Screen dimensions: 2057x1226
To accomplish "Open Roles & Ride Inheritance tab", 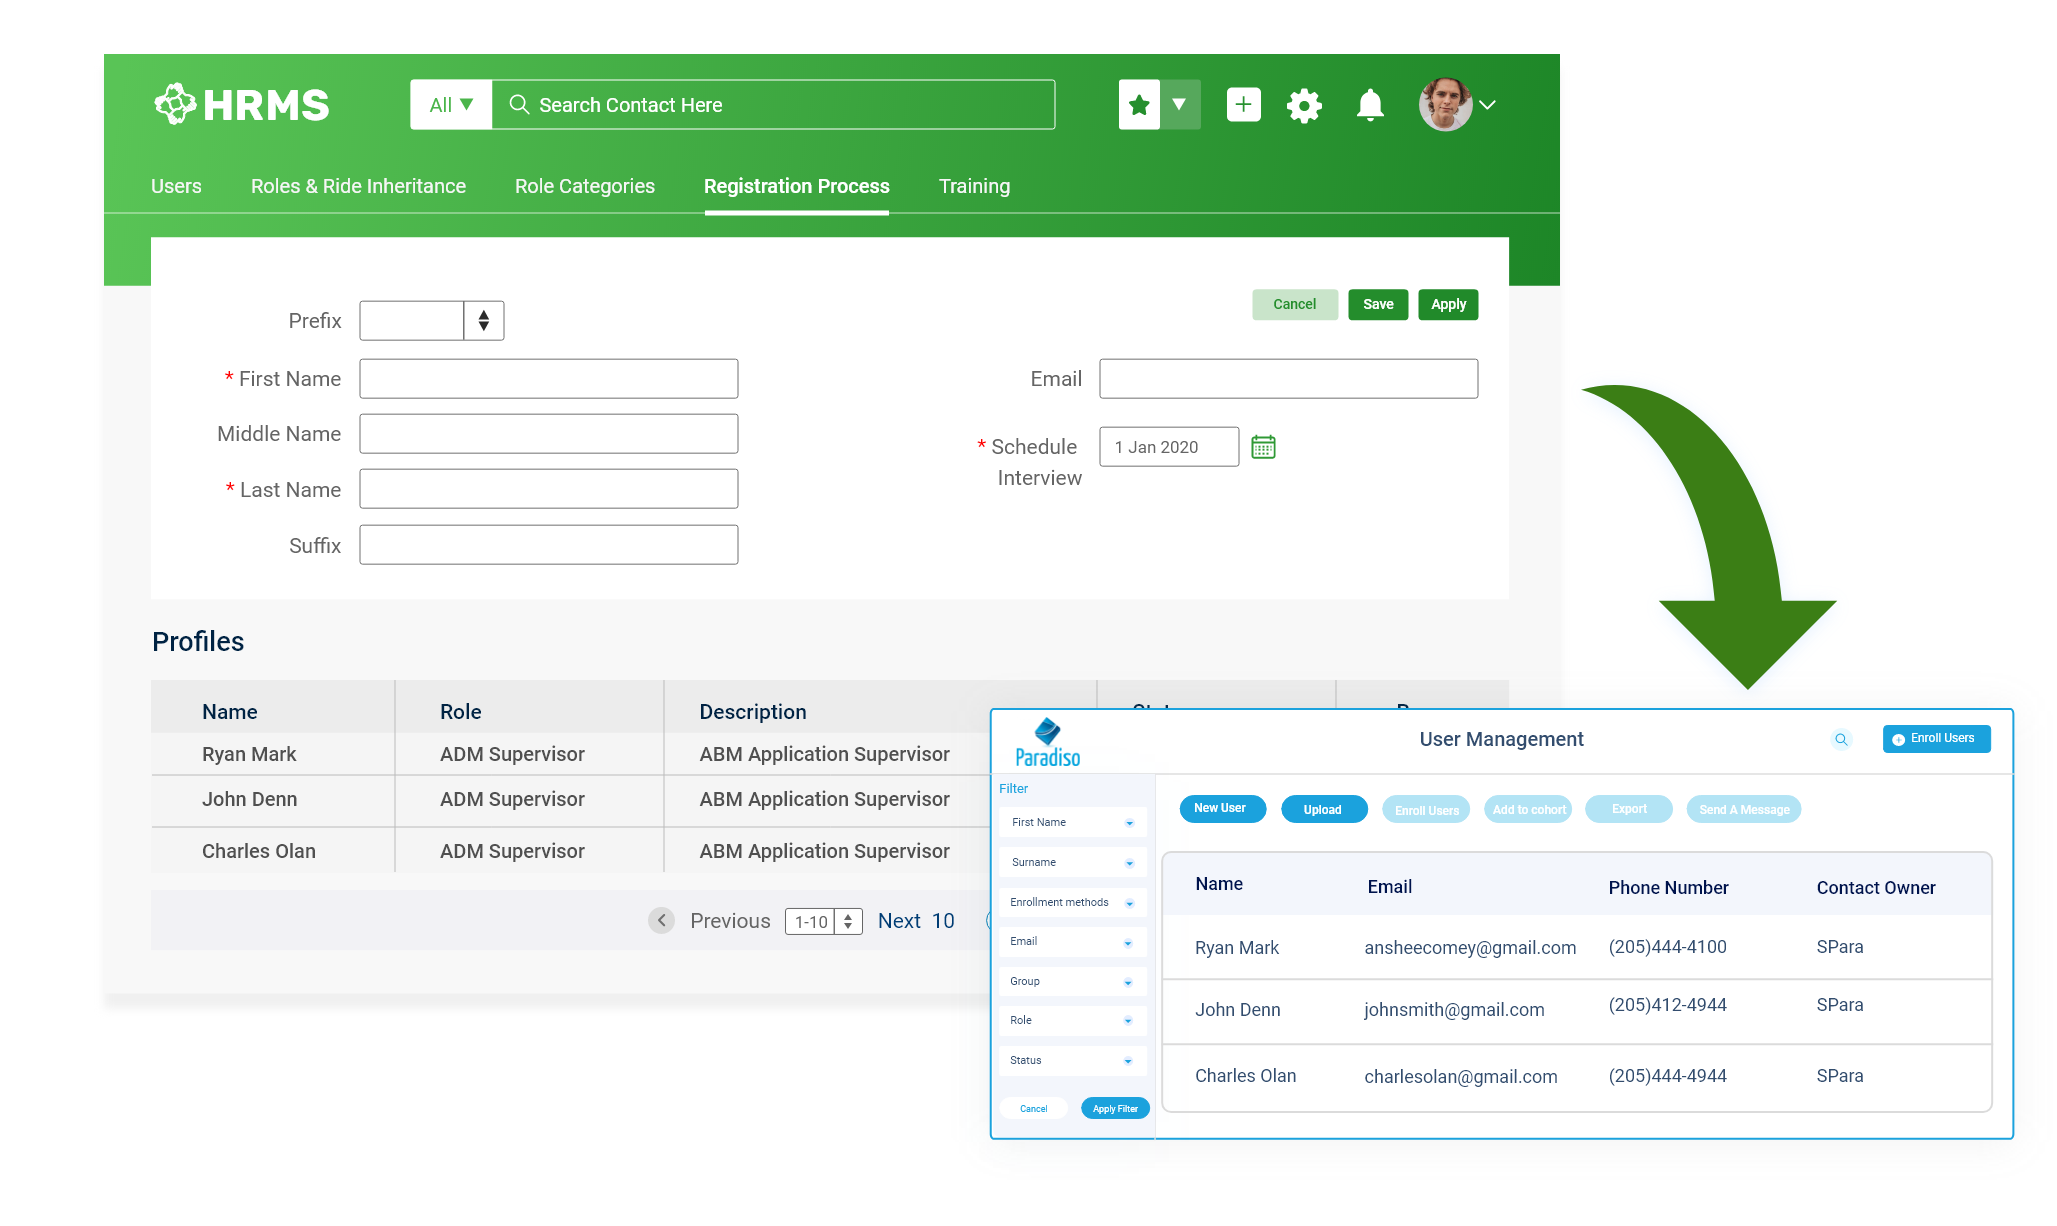I will coord(358,186).
